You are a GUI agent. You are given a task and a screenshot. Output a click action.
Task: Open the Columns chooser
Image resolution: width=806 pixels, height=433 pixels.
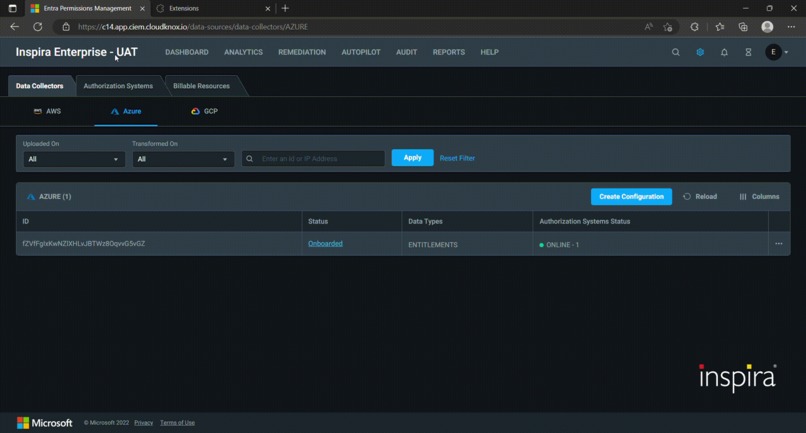pyautogui.click(x=759, y=196)
